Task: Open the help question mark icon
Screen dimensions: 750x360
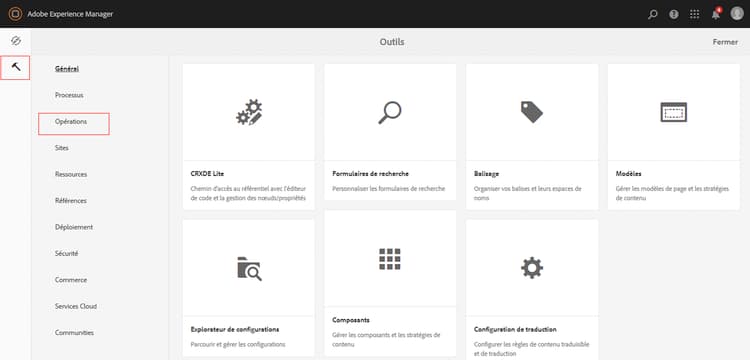Action: tap(674, 14)
